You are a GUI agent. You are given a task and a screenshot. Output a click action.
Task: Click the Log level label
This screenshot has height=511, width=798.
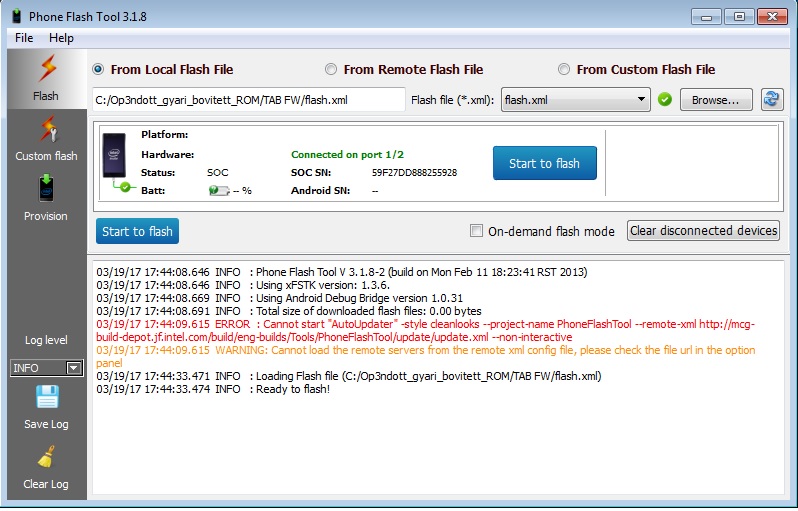click(x=46, y=340)
